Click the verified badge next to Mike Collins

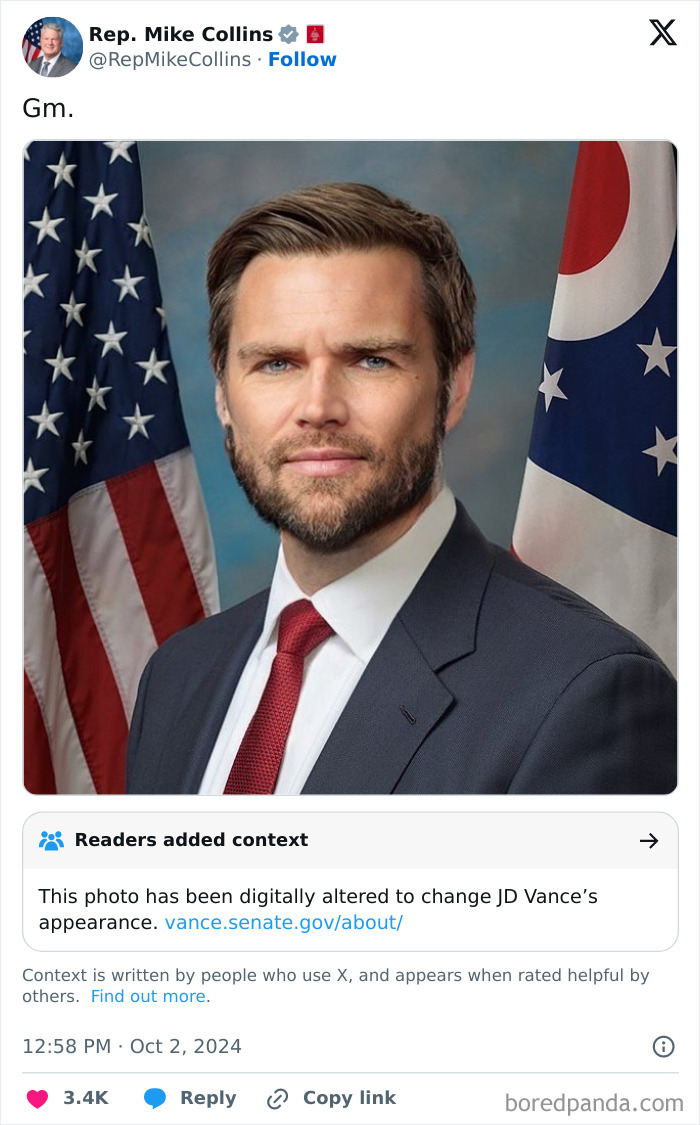(x=288, y=33)
